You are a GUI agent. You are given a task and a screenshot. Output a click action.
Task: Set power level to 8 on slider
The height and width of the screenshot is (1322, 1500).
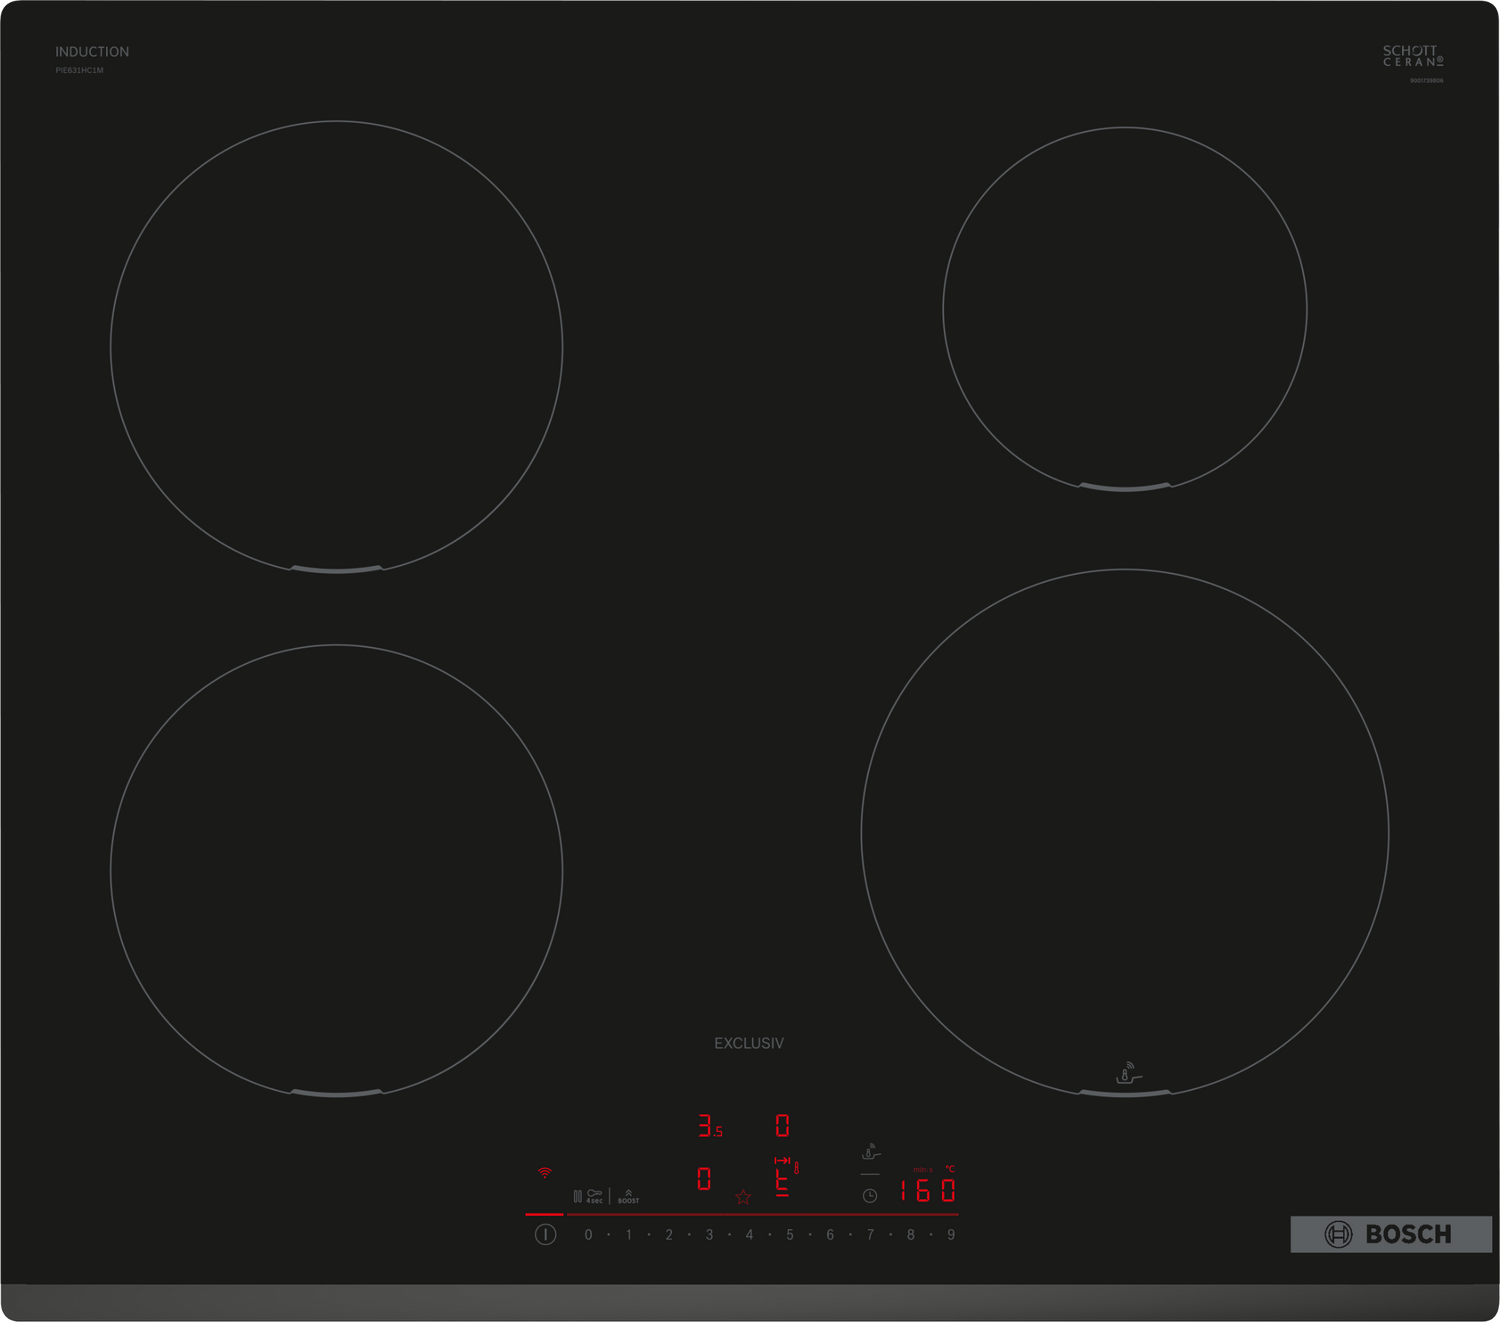[x=911, y=1235]
